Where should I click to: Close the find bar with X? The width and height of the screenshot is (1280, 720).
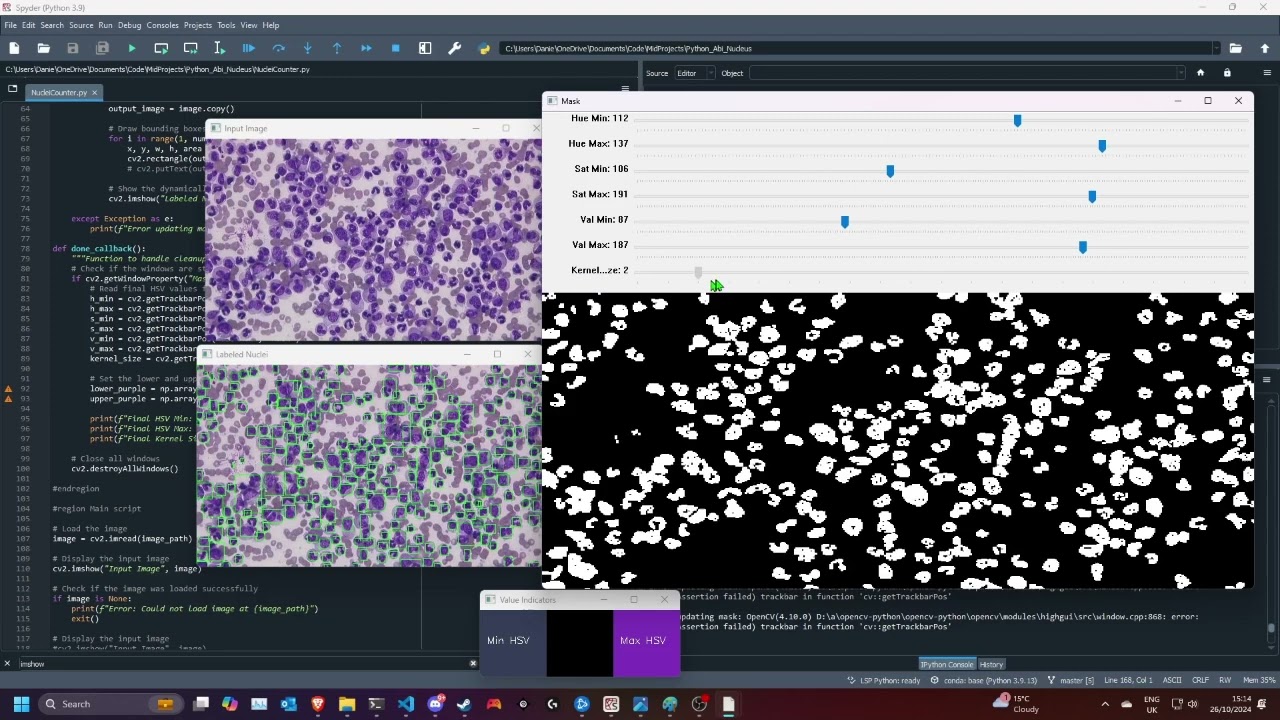[7, 664]
